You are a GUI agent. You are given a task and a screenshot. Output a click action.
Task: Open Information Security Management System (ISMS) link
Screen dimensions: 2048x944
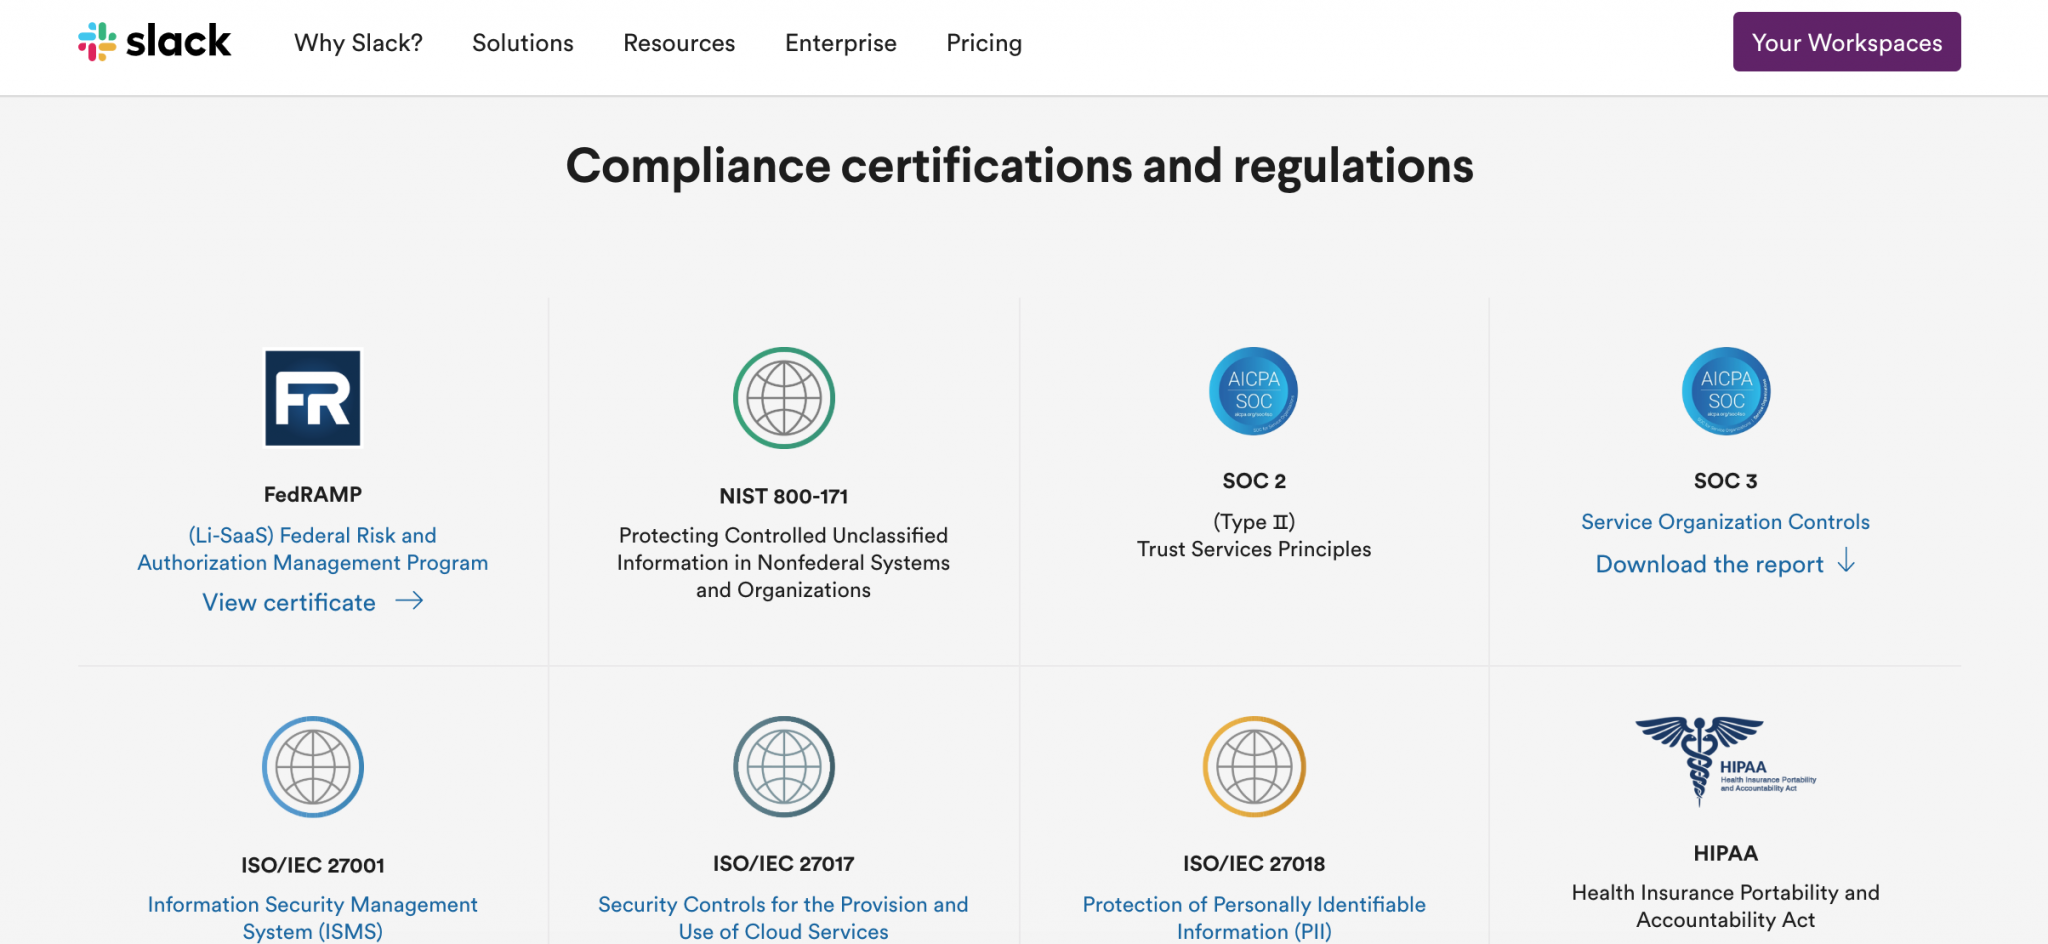pos(313,918)
